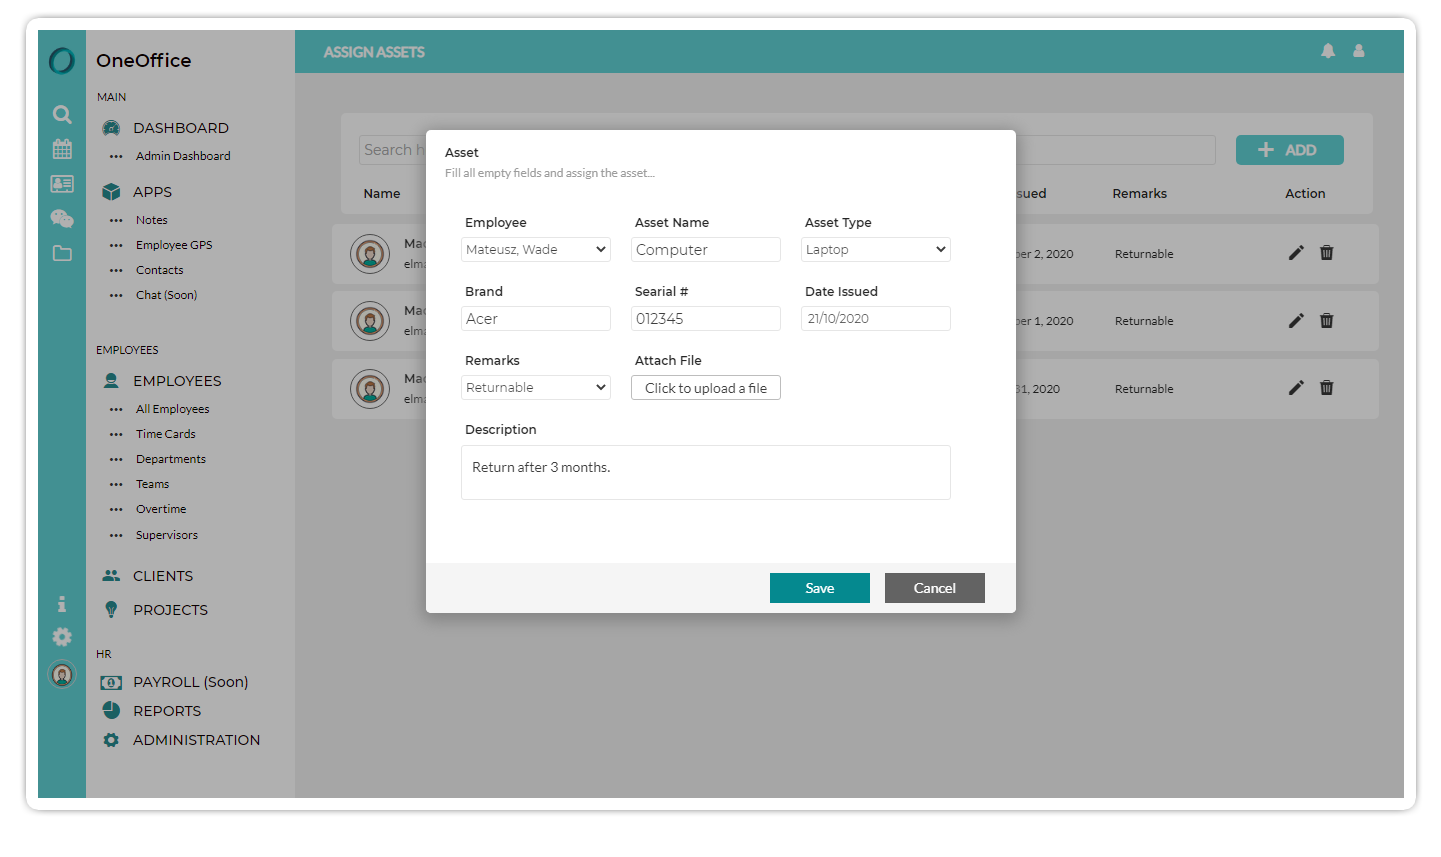
Task: Open Time Cards menu item
Action: click(166, 434)
